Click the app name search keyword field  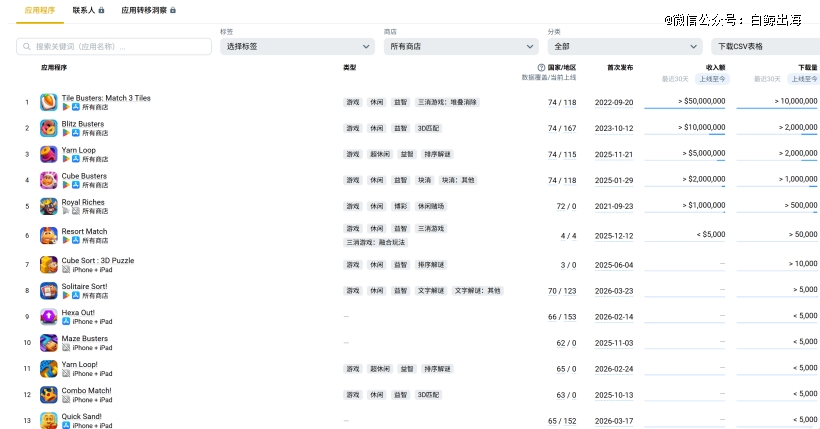(113, 46)
